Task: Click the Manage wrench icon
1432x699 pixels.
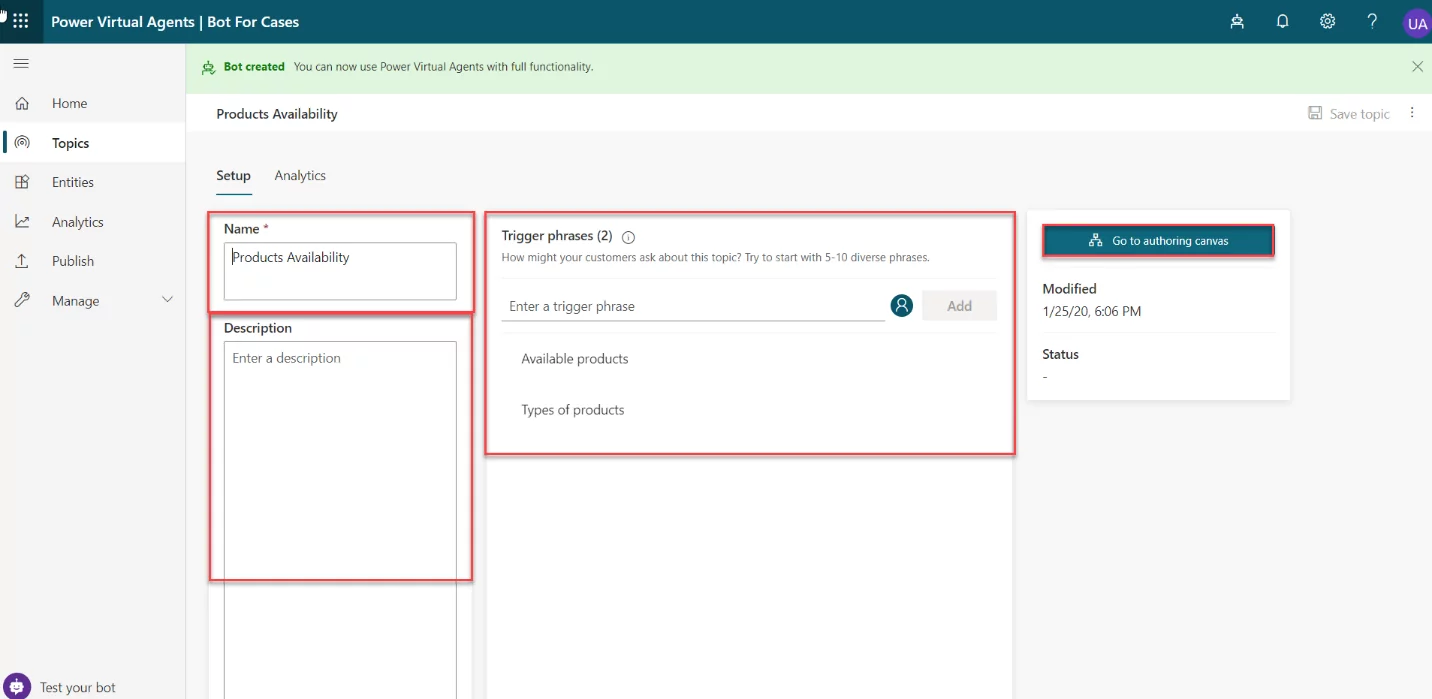Action: click(22, 301)
